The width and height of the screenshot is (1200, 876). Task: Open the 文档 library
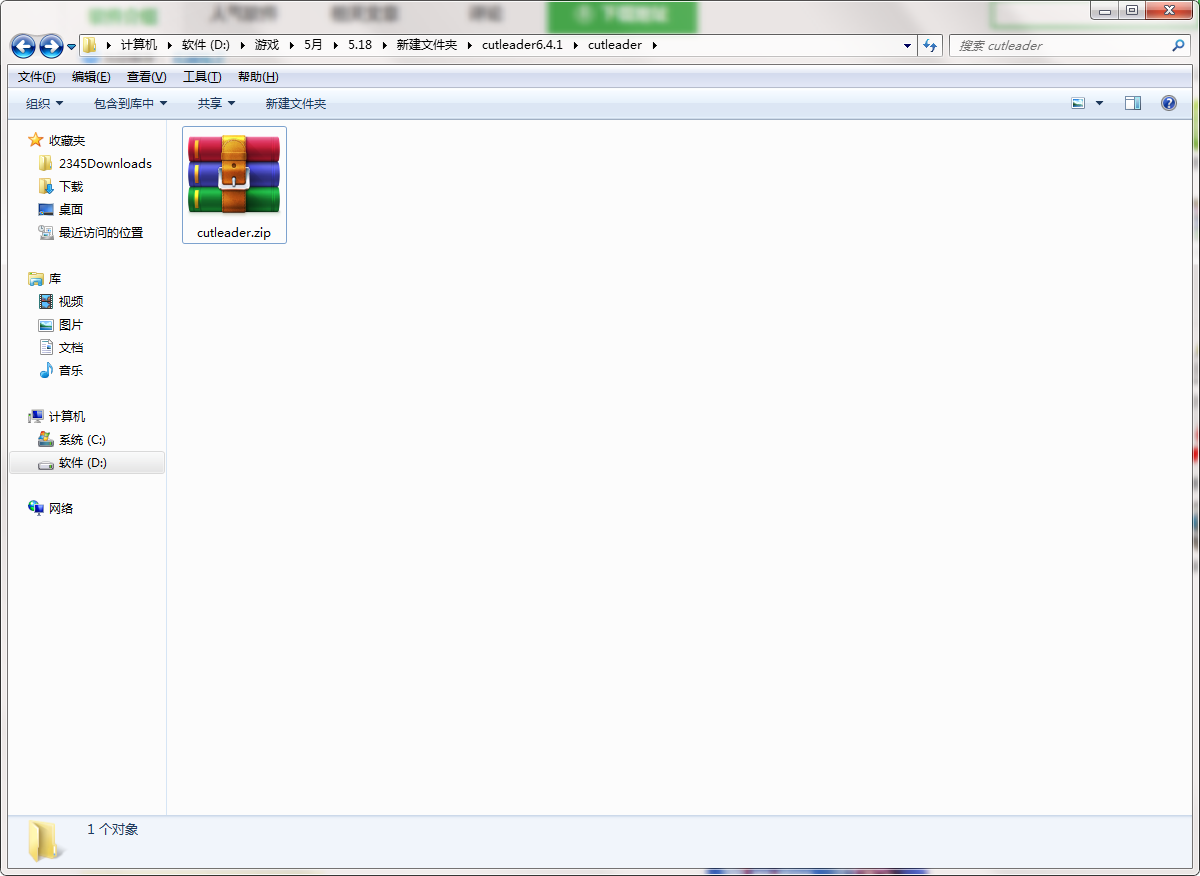point(71,347)
